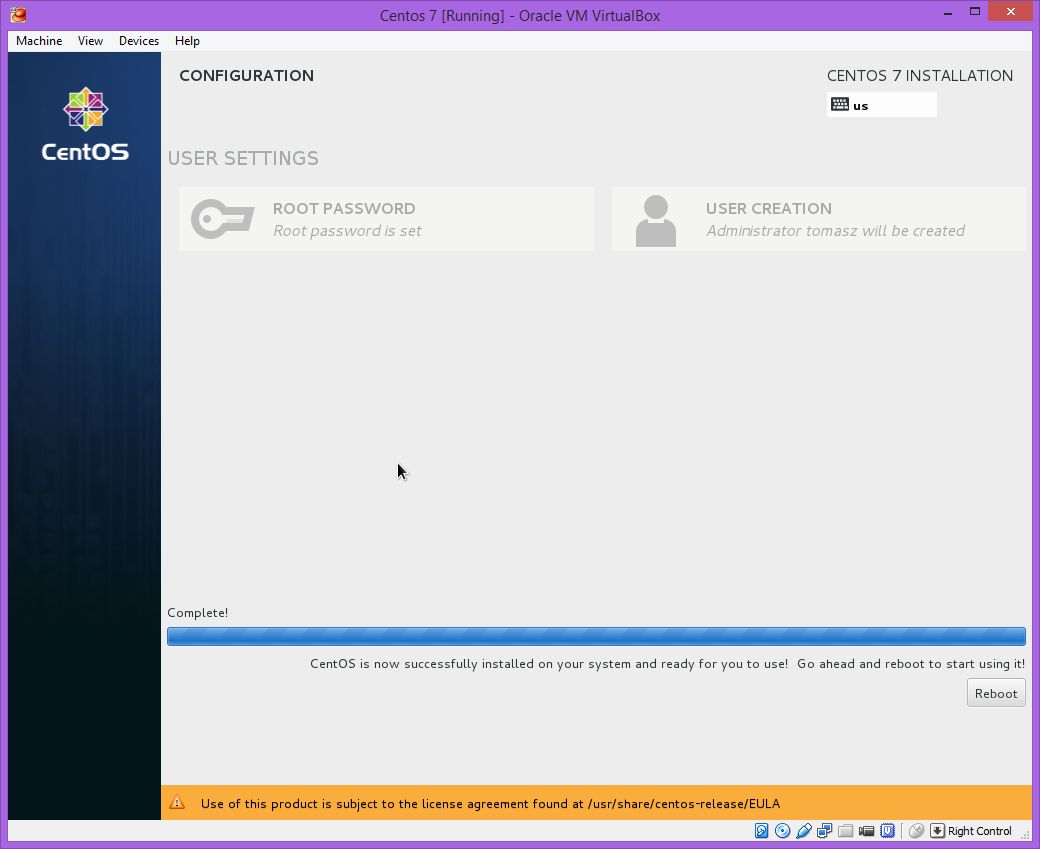Image resolution: width=1040 pixels, height=849 pixels.
Task: Click the VirtualBox icon in title bar
Action: (x=19, y=15)
